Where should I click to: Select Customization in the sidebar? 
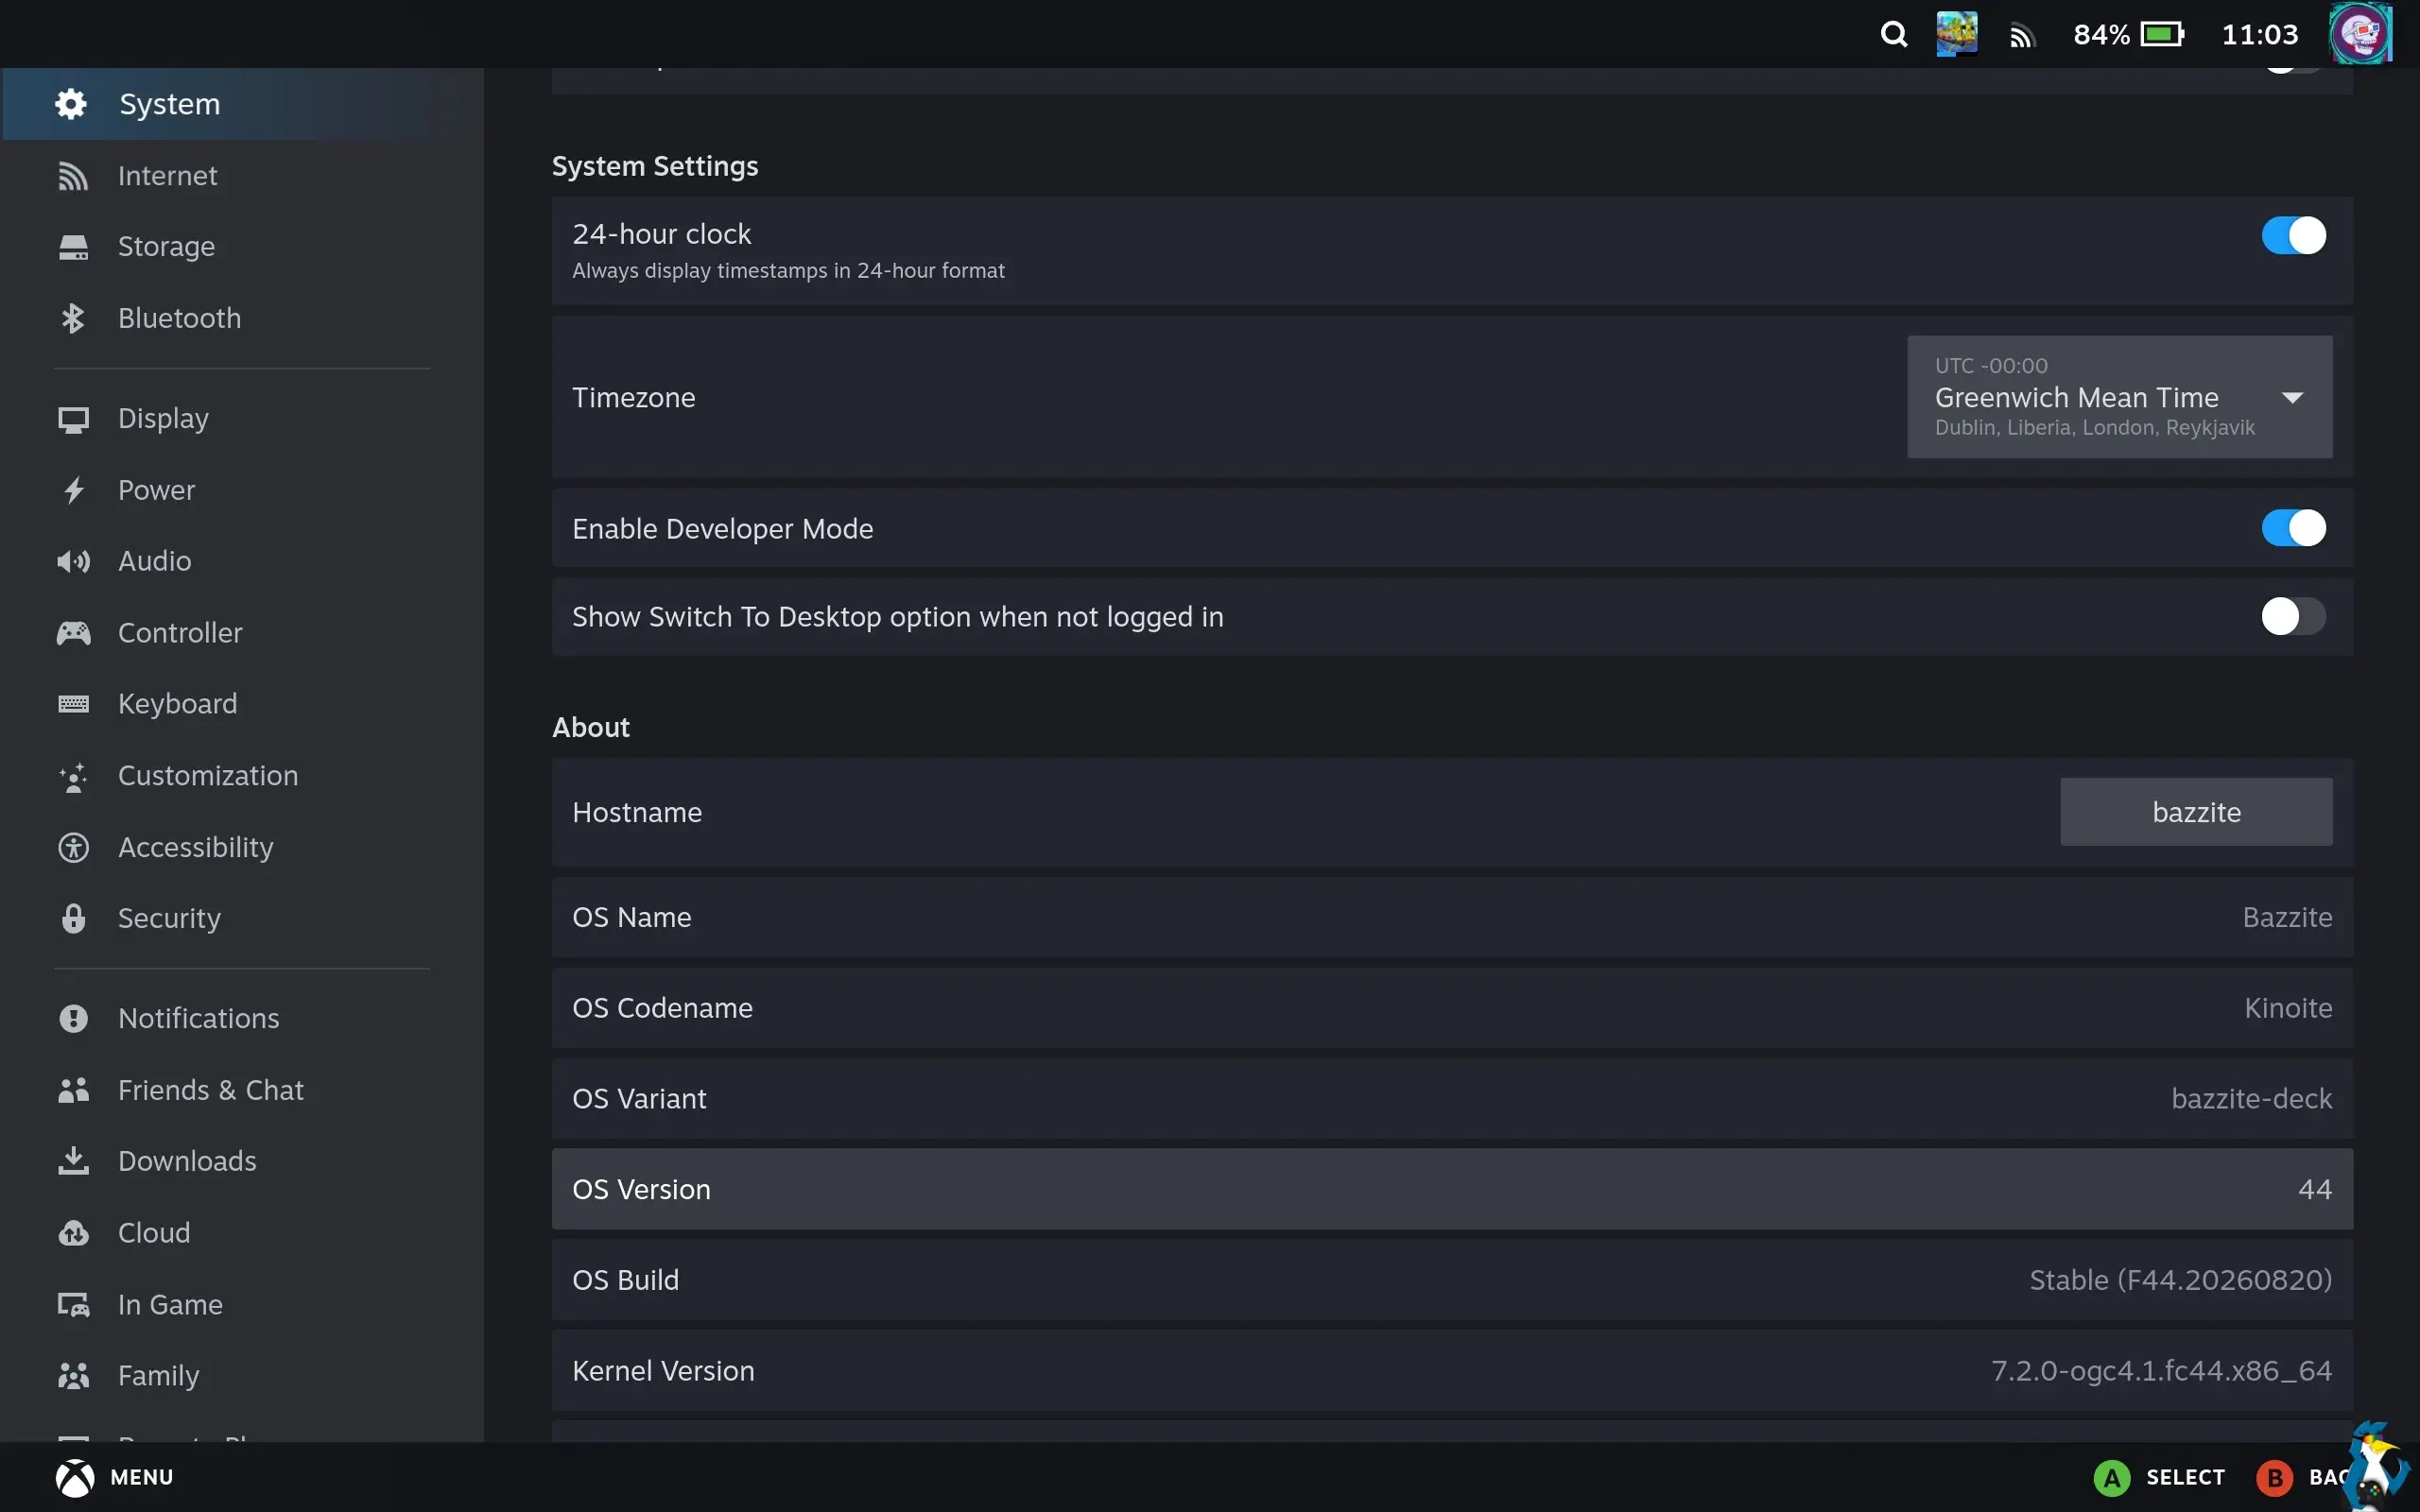click(x=242, y=776)
